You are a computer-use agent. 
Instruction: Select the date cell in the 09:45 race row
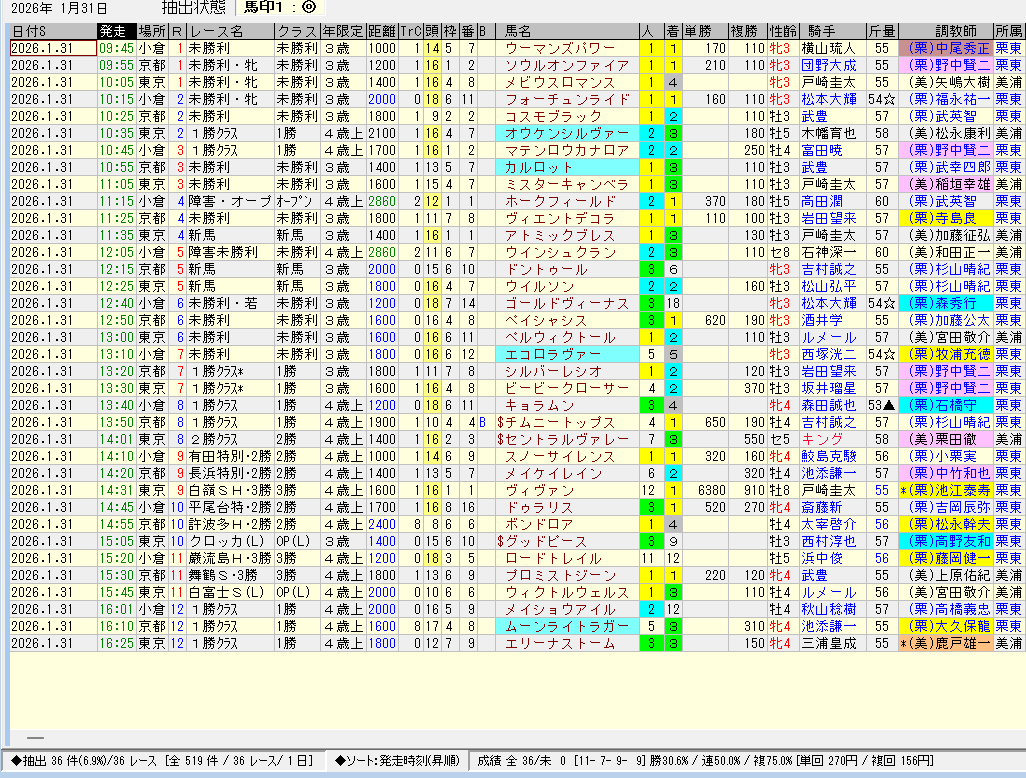click(x=53, y=48)
